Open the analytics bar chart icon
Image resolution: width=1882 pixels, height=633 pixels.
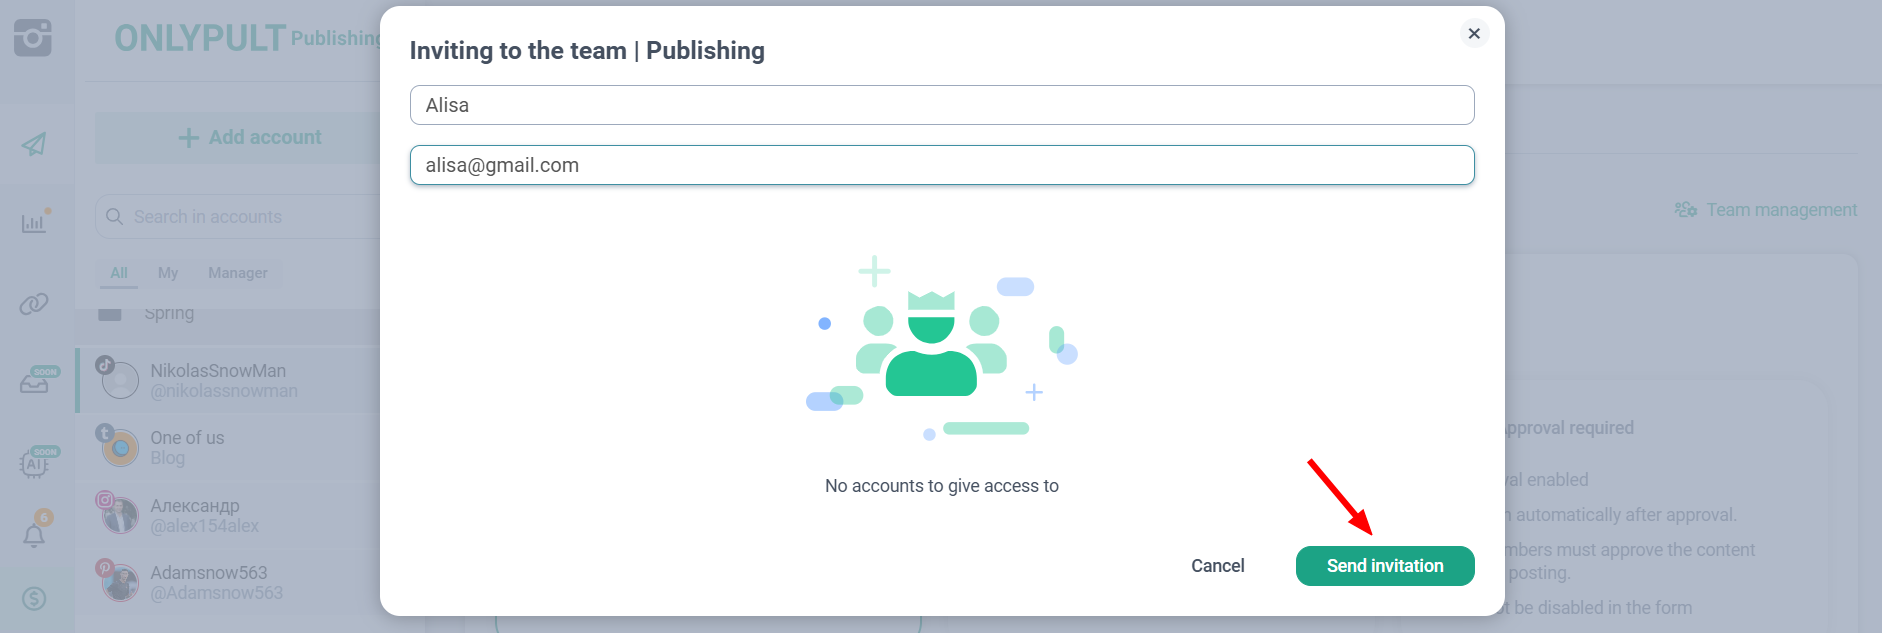34,222
